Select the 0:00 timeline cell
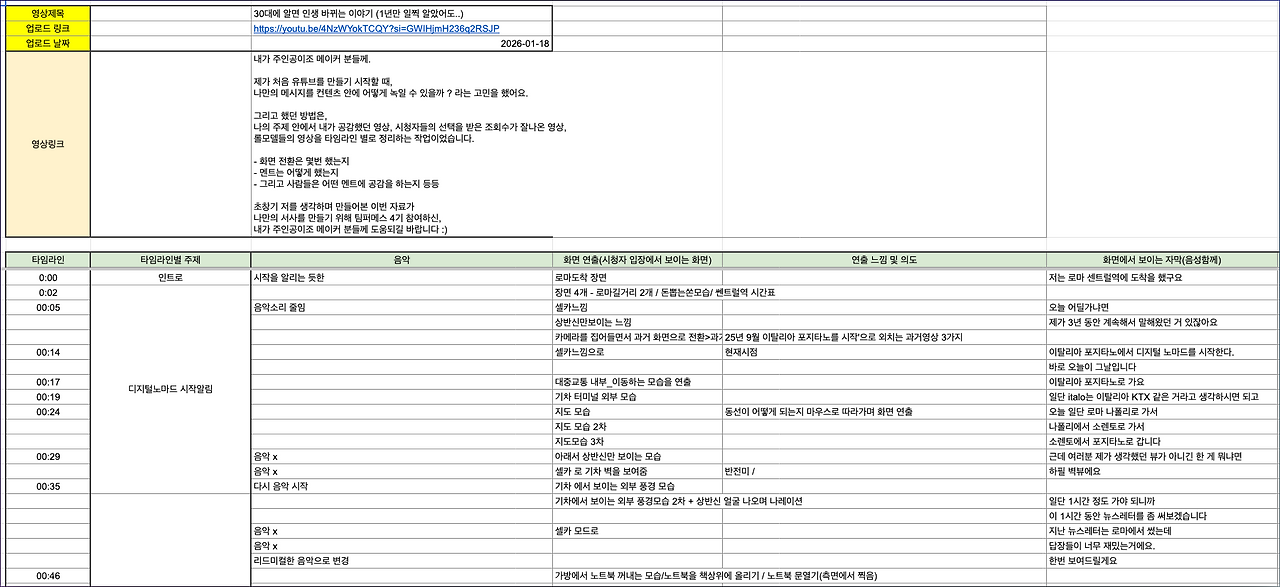The width and height of the screenshot is (1280, 587). (x=47, y=277)
